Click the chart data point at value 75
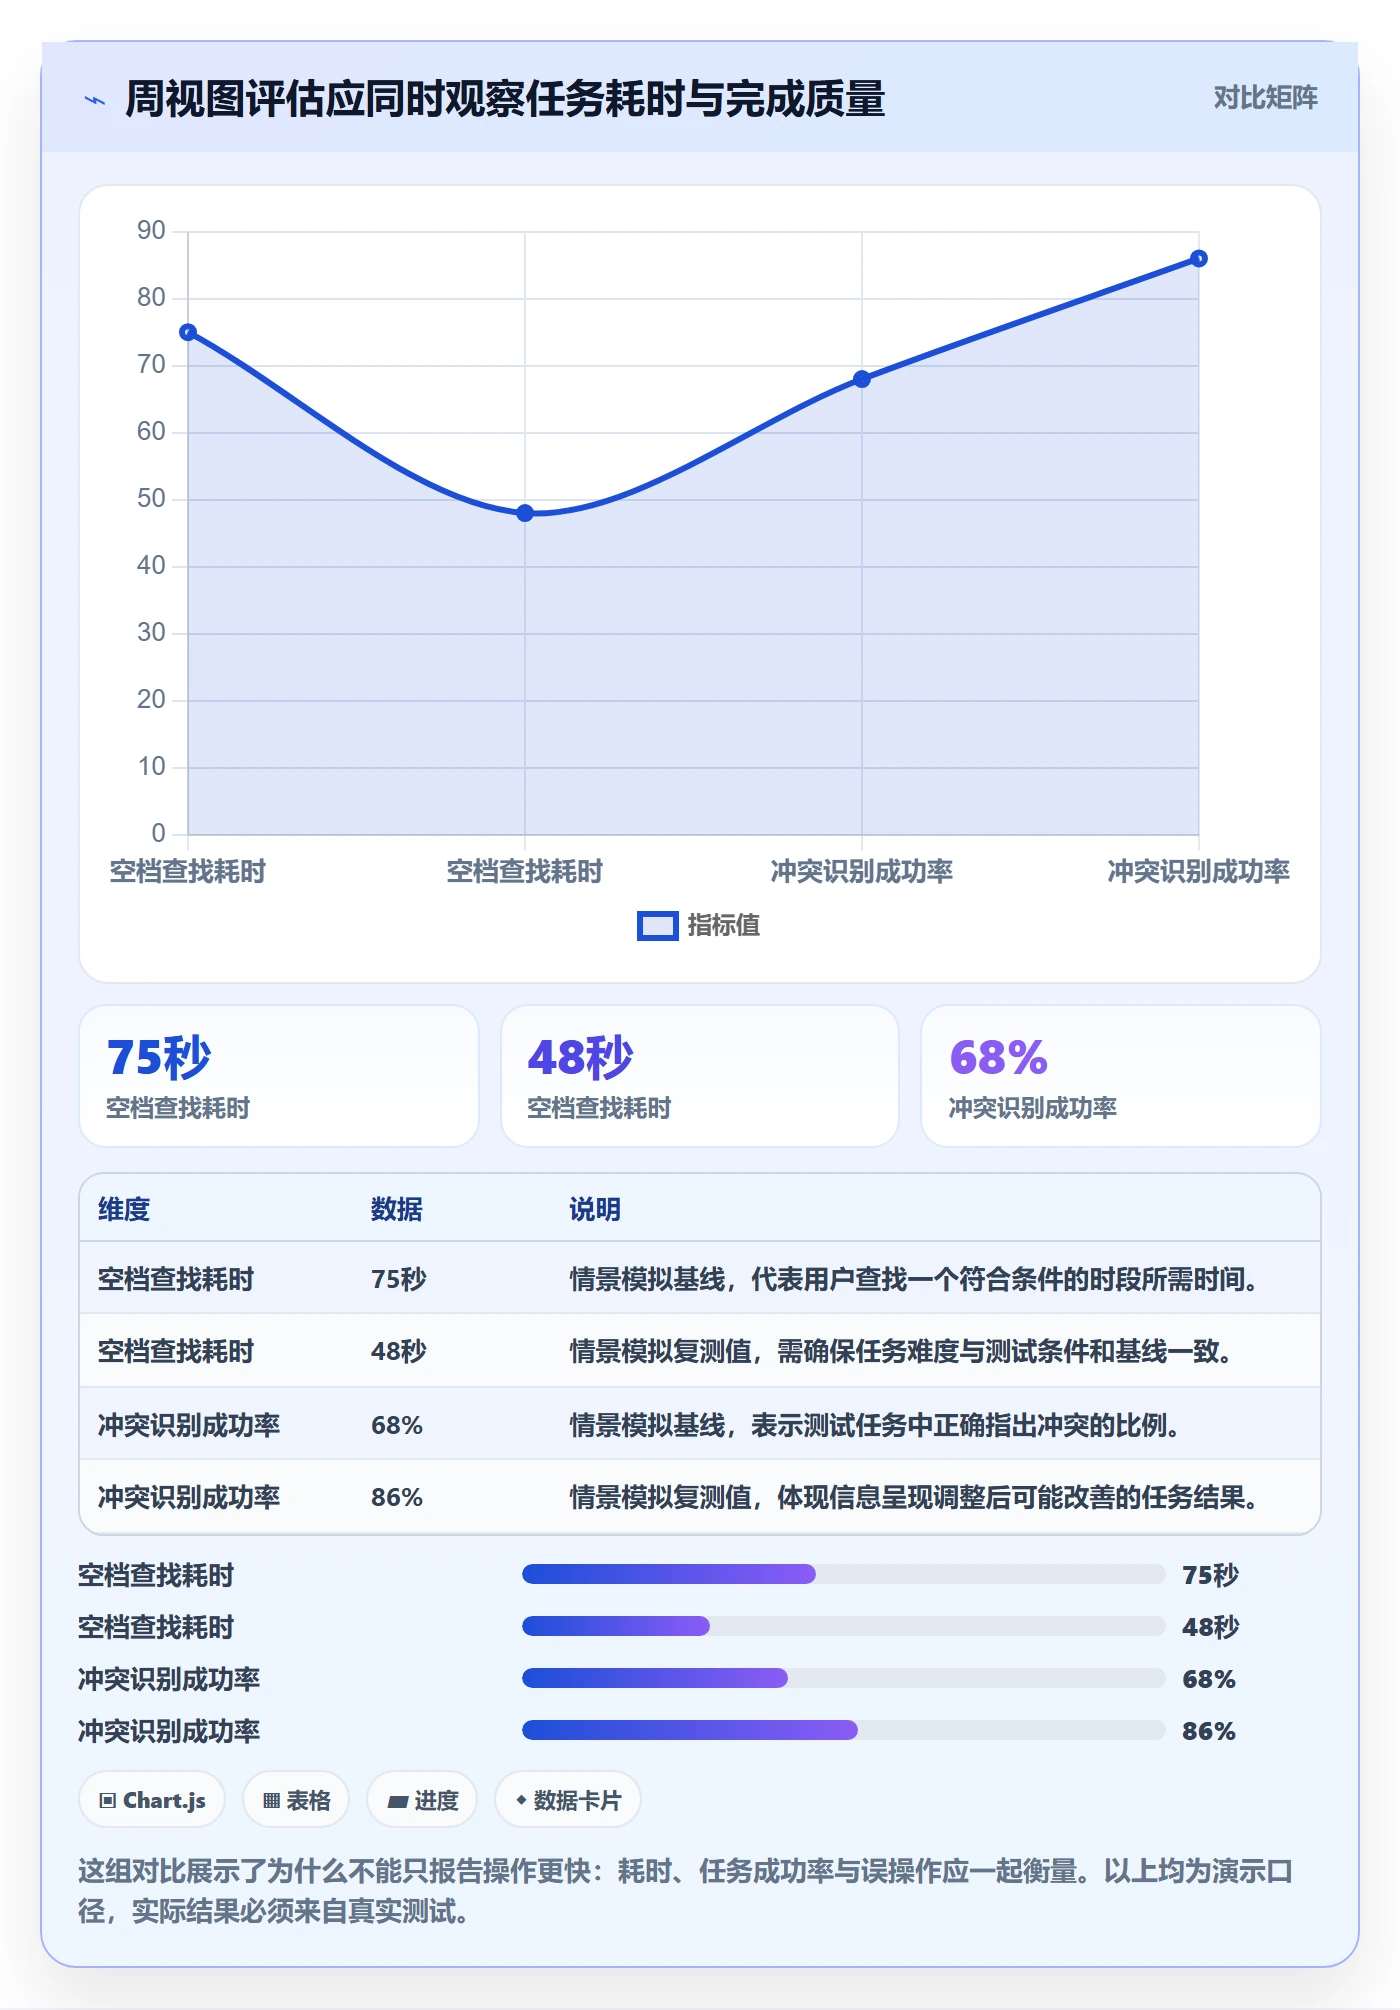 [x=188, y=332]
